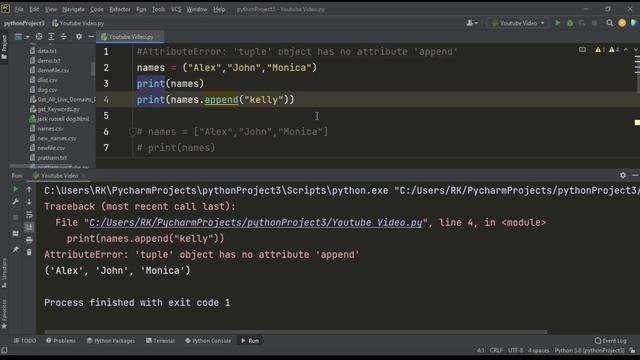Viewport: 640px width, 360px height.
Task: Click the reader mode icon in editor
Action: [x=582, y=50]
